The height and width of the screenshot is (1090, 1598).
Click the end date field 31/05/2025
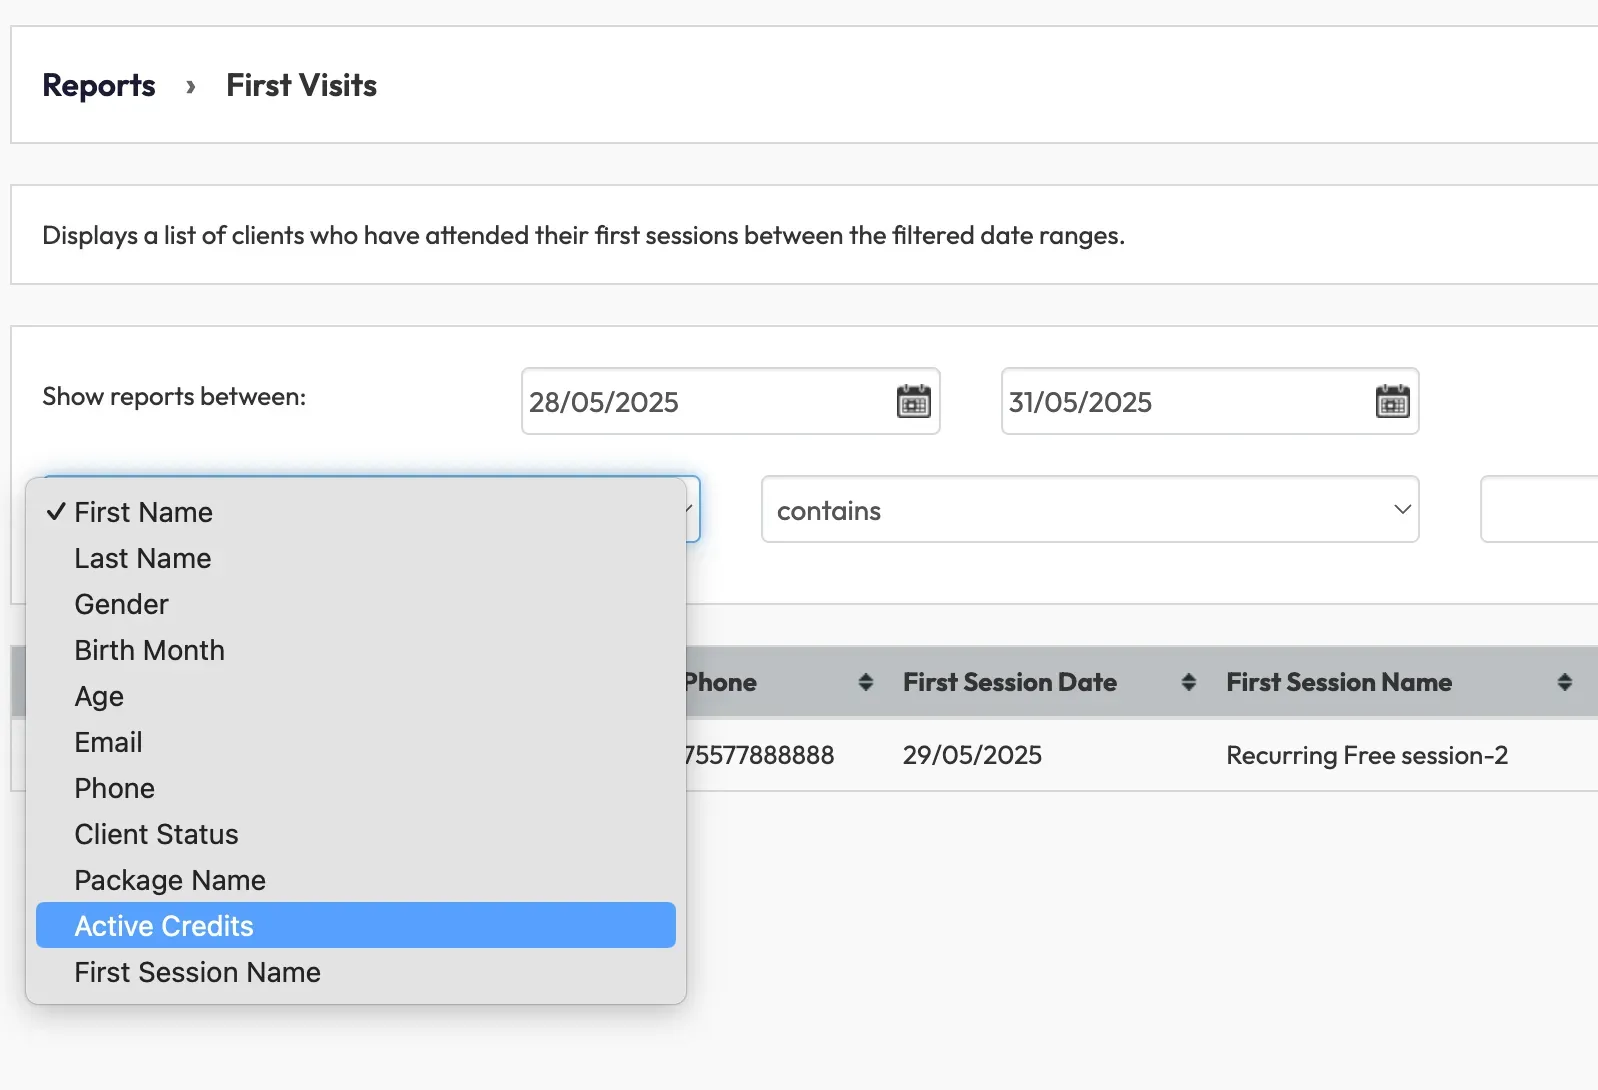click(1180, 402)
